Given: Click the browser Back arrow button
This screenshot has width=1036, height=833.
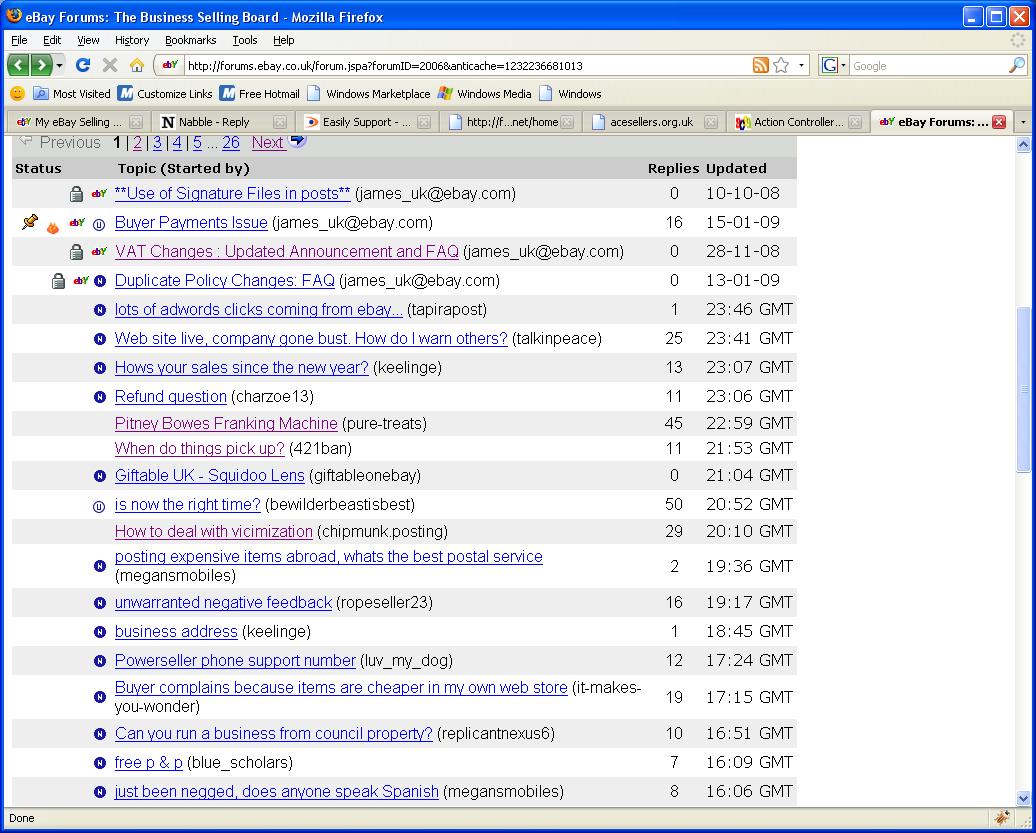Looking at the screenshot, I should (19, 65).
